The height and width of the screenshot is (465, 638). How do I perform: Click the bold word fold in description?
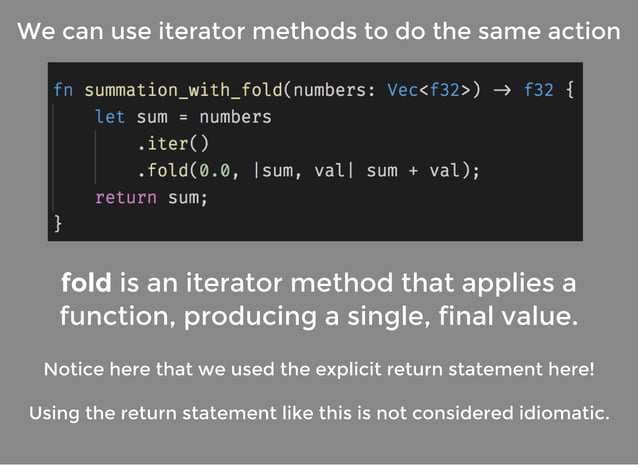point(86,283)
